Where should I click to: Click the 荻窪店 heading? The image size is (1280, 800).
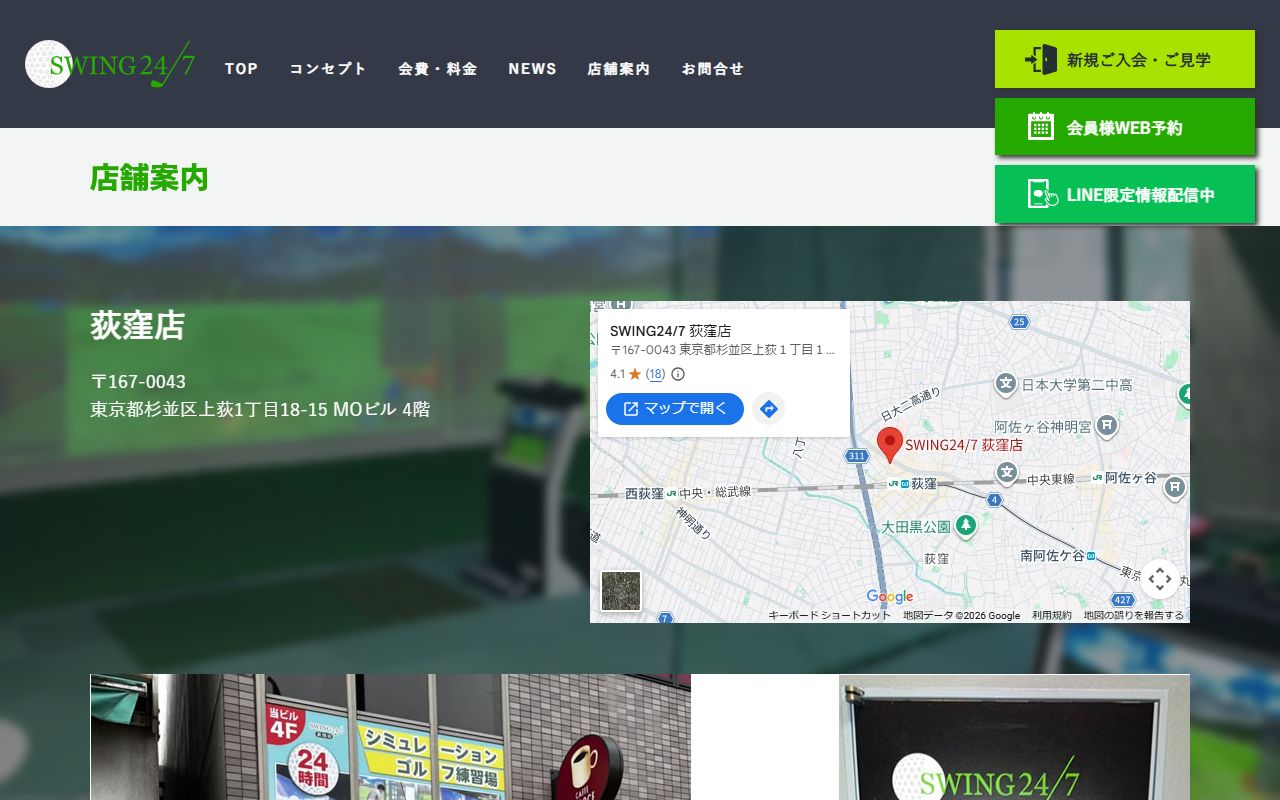click(x=138, y=325)
